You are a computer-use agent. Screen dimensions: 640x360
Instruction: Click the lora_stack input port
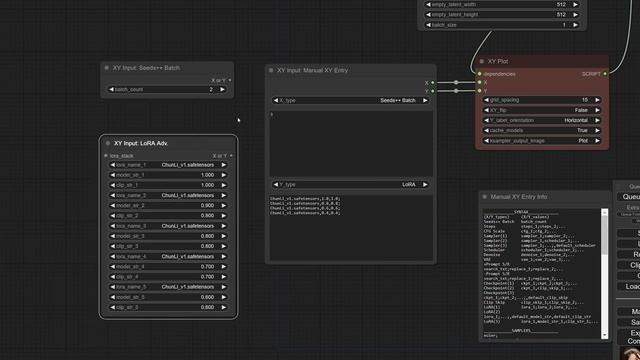106,156
